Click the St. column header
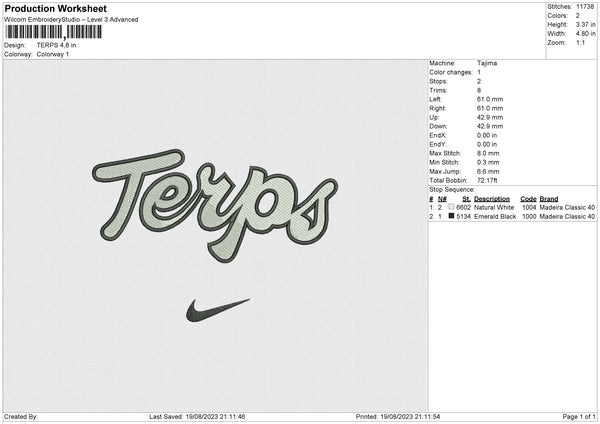This screenshot has height=424, width=600. point(466,199)
